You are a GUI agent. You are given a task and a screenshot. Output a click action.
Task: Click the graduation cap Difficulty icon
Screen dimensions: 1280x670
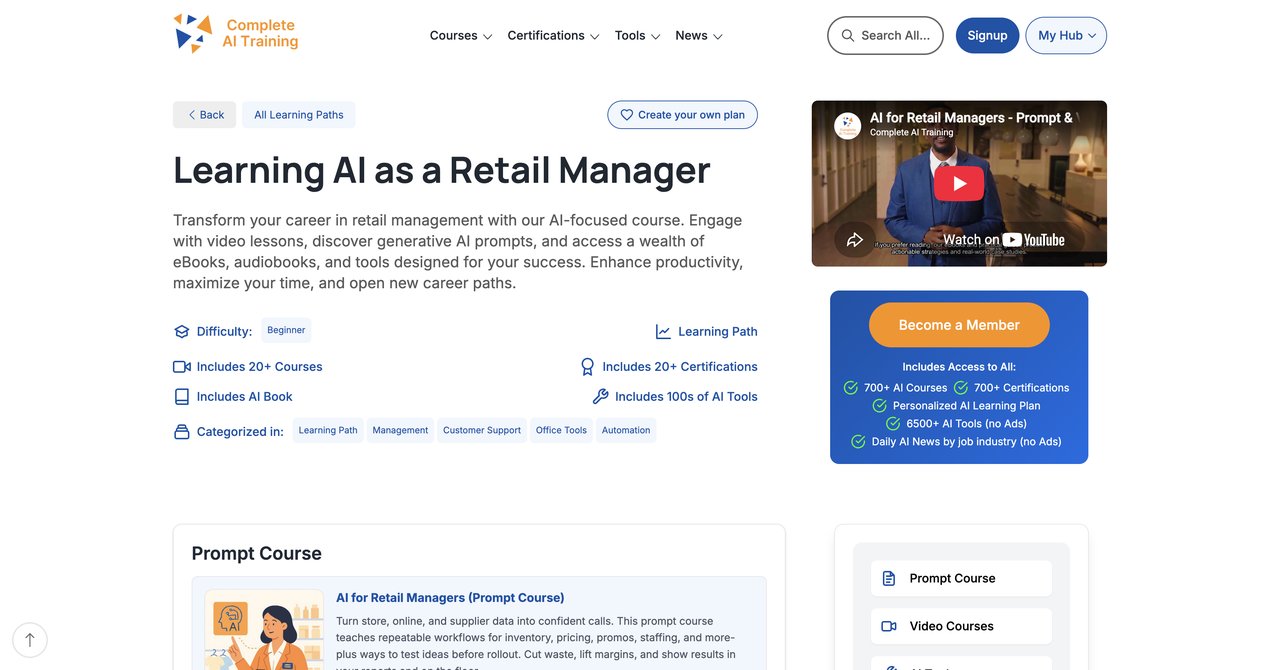click(x=181, y=332)
